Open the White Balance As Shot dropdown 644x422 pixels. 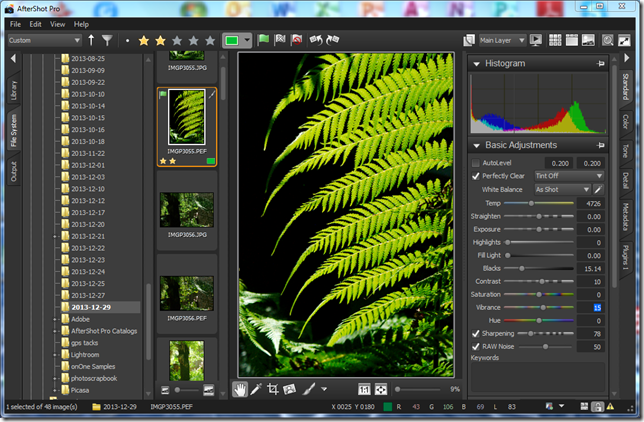(561, 189)
